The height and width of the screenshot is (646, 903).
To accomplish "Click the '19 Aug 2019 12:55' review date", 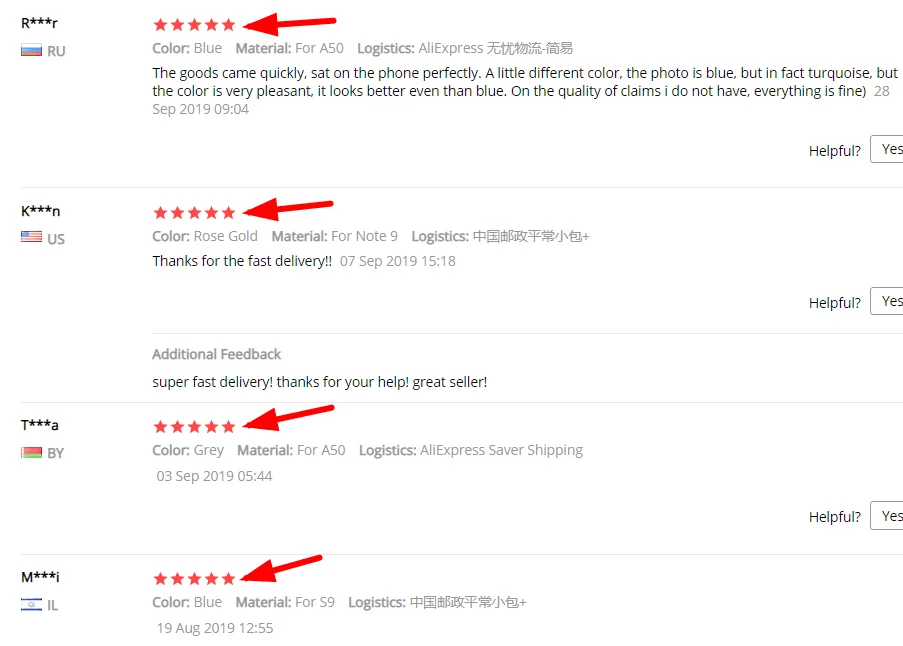I will [x=215, y=628].
